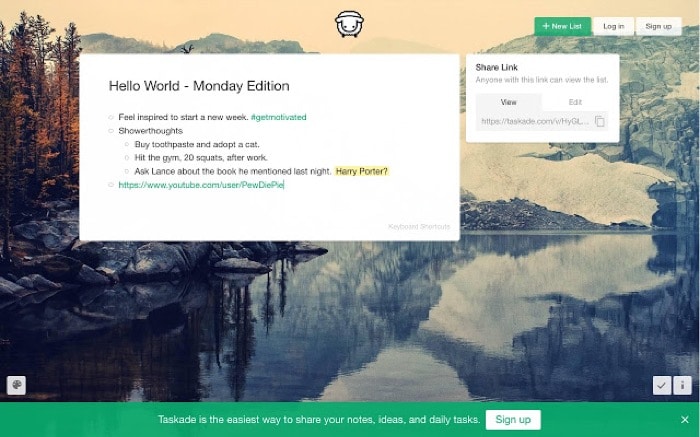Create a list with New List button
Viewport: 700px width, 437px height.
562,26
